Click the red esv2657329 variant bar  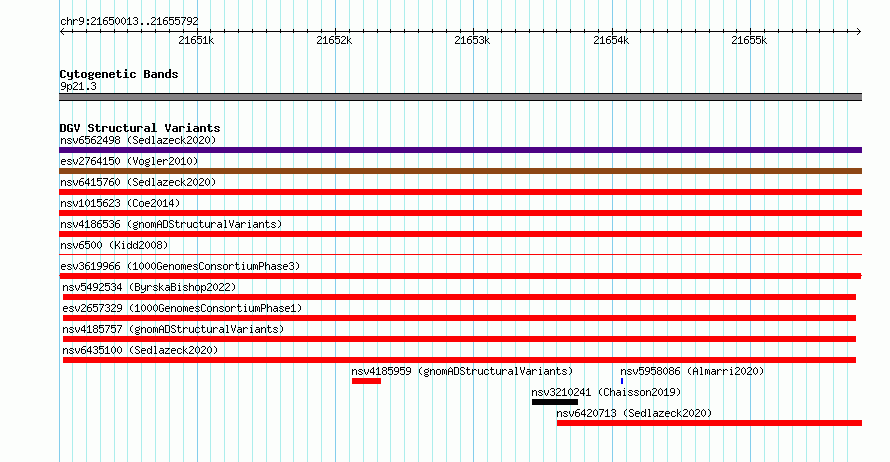(459, 318)
